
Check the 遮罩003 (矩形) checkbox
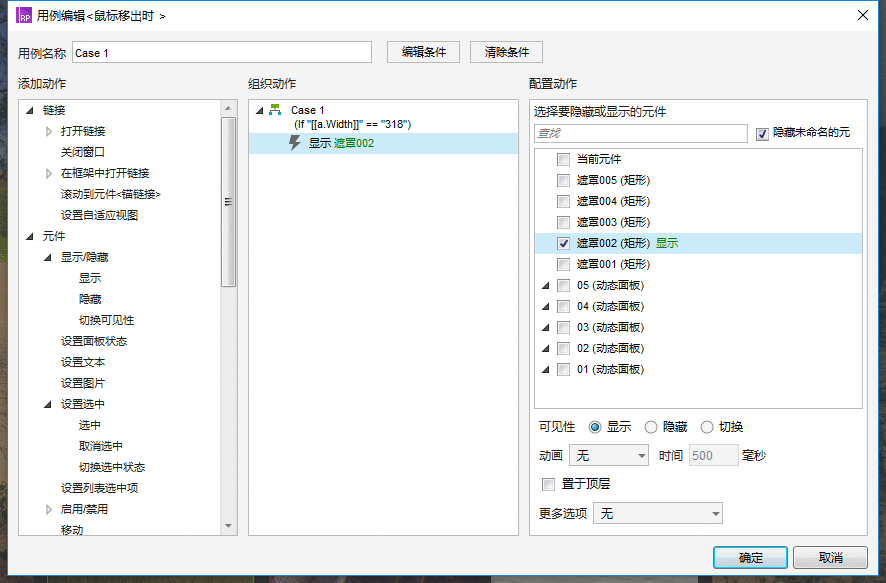pos(563,222)
